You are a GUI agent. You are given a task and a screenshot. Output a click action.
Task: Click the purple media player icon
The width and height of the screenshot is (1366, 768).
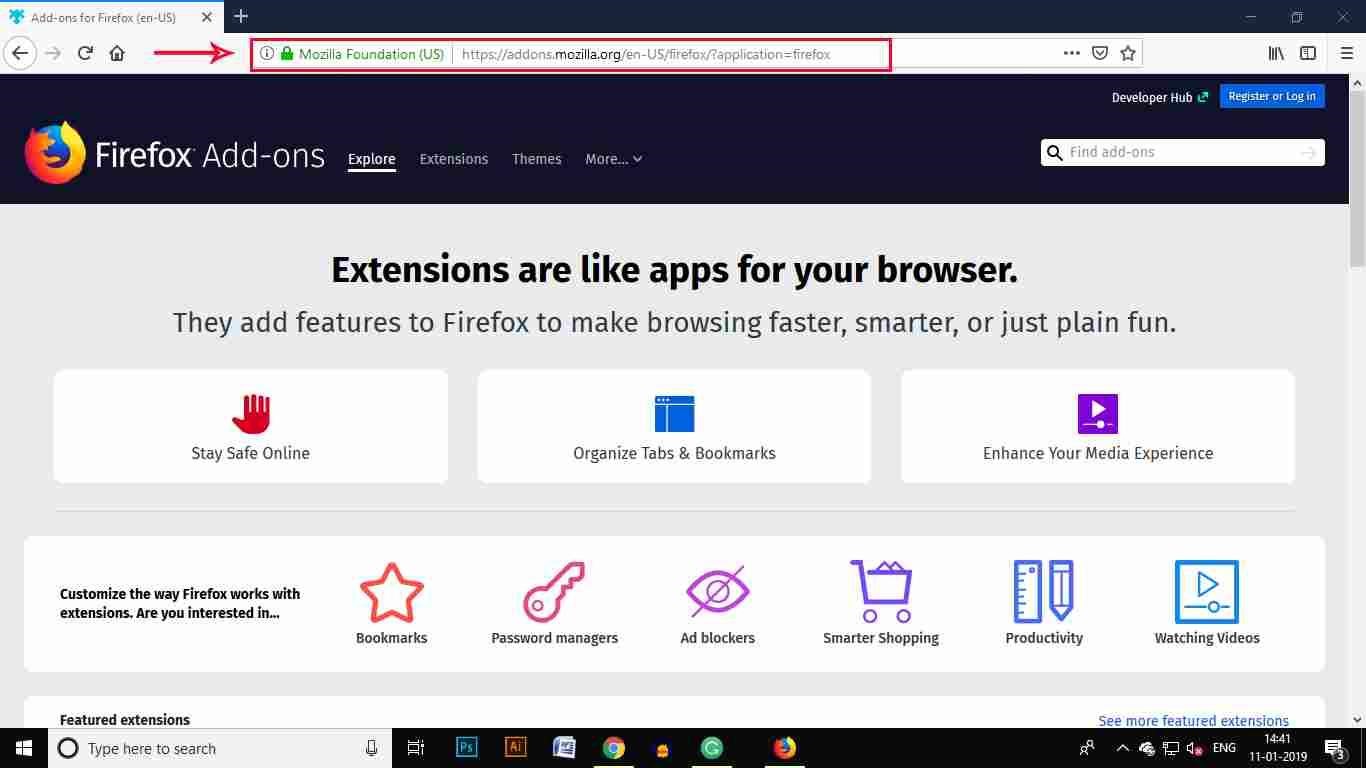coord(1098,413)
